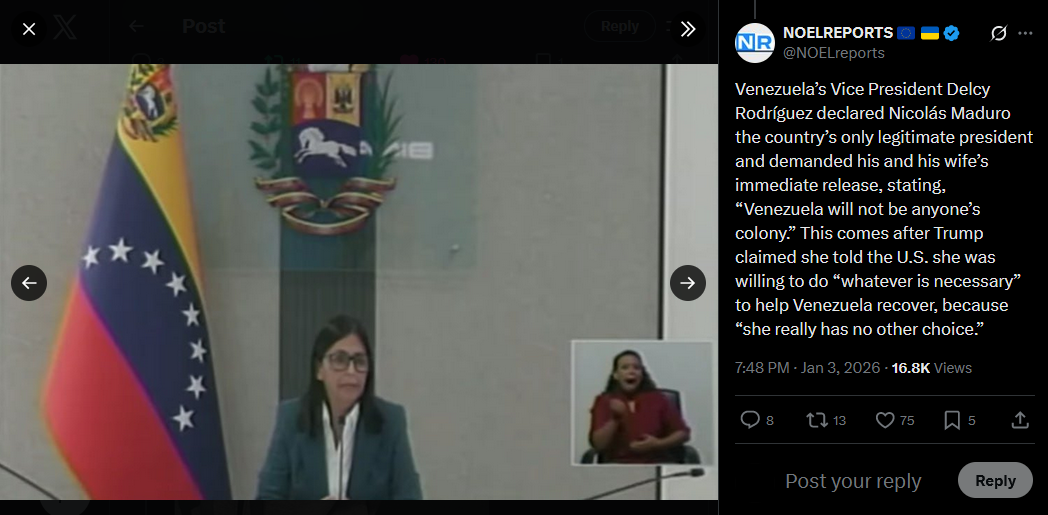This screenshot has width=1048, height=515.
Task: Click the dimmed back arrow beside Post
Action: click(x=136, y=26)
